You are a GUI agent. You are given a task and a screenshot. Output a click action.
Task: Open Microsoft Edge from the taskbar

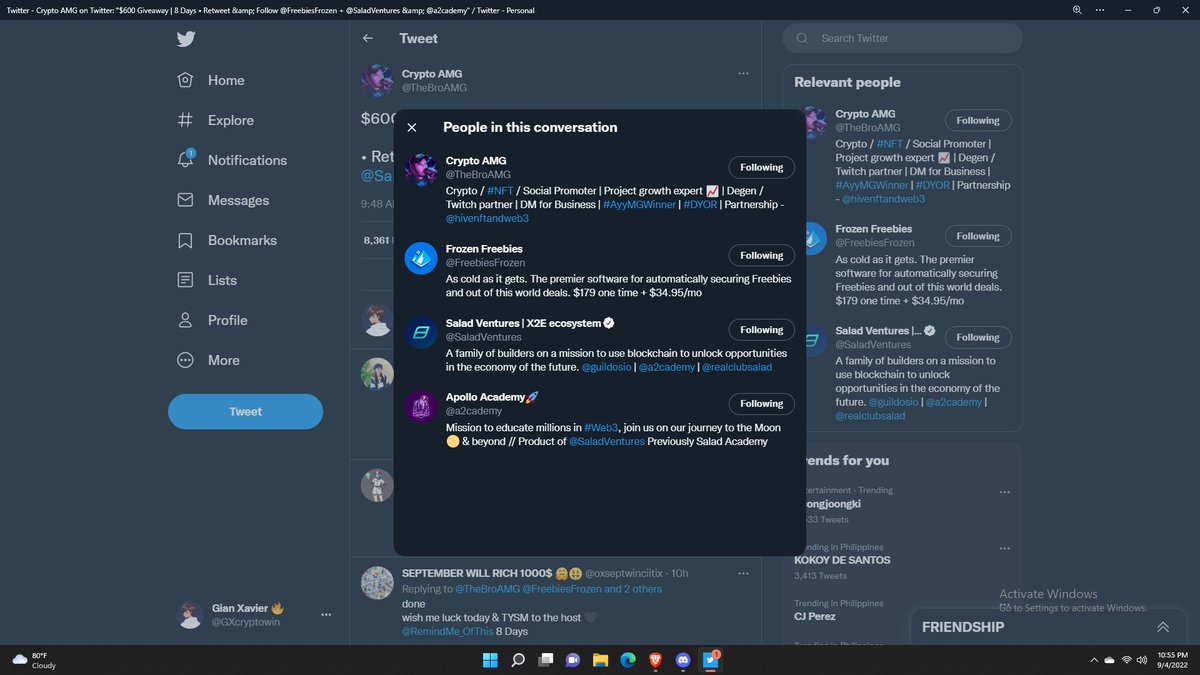pyautogui.click(x=628, y=660)
